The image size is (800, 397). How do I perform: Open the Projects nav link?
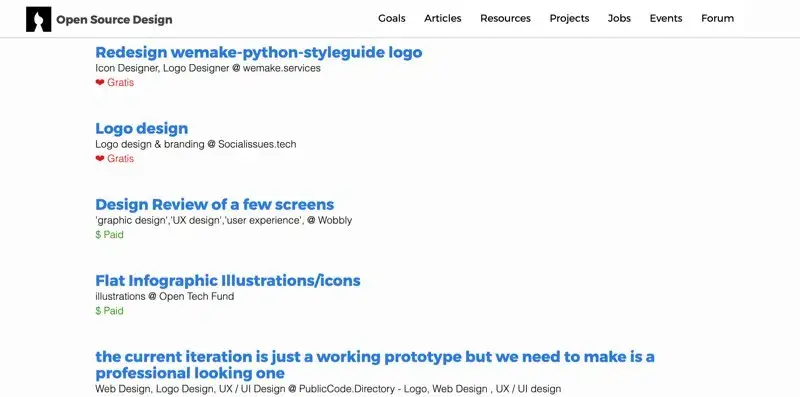click(569, 18)
